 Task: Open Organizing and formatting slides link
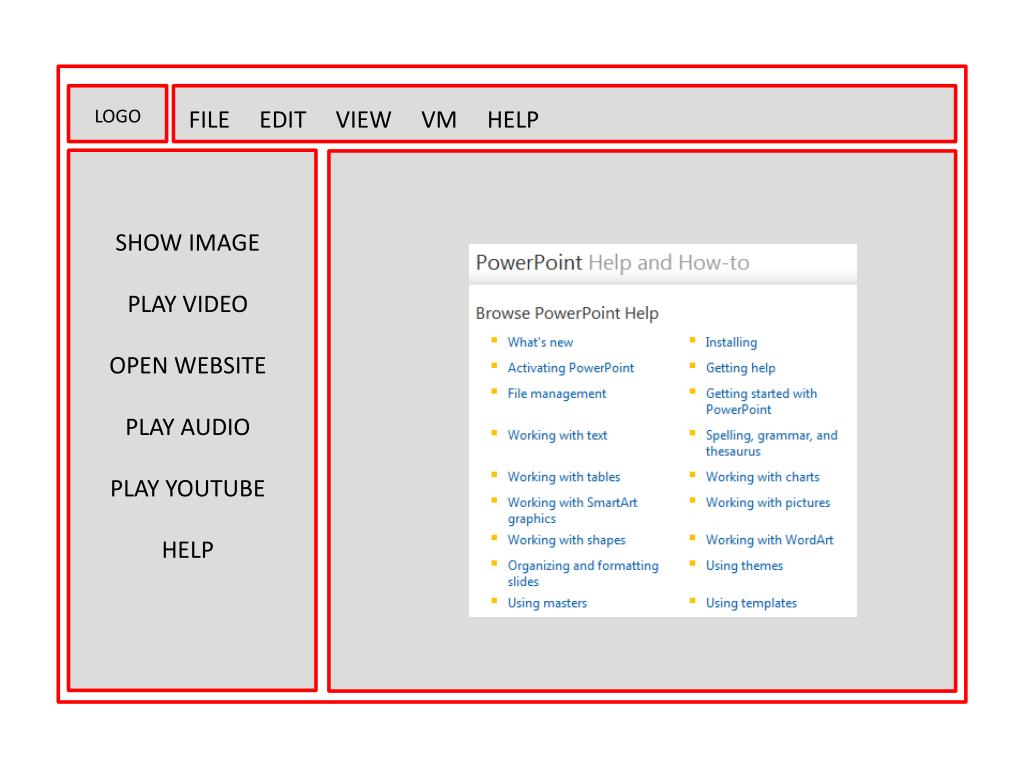pos(583,573)
